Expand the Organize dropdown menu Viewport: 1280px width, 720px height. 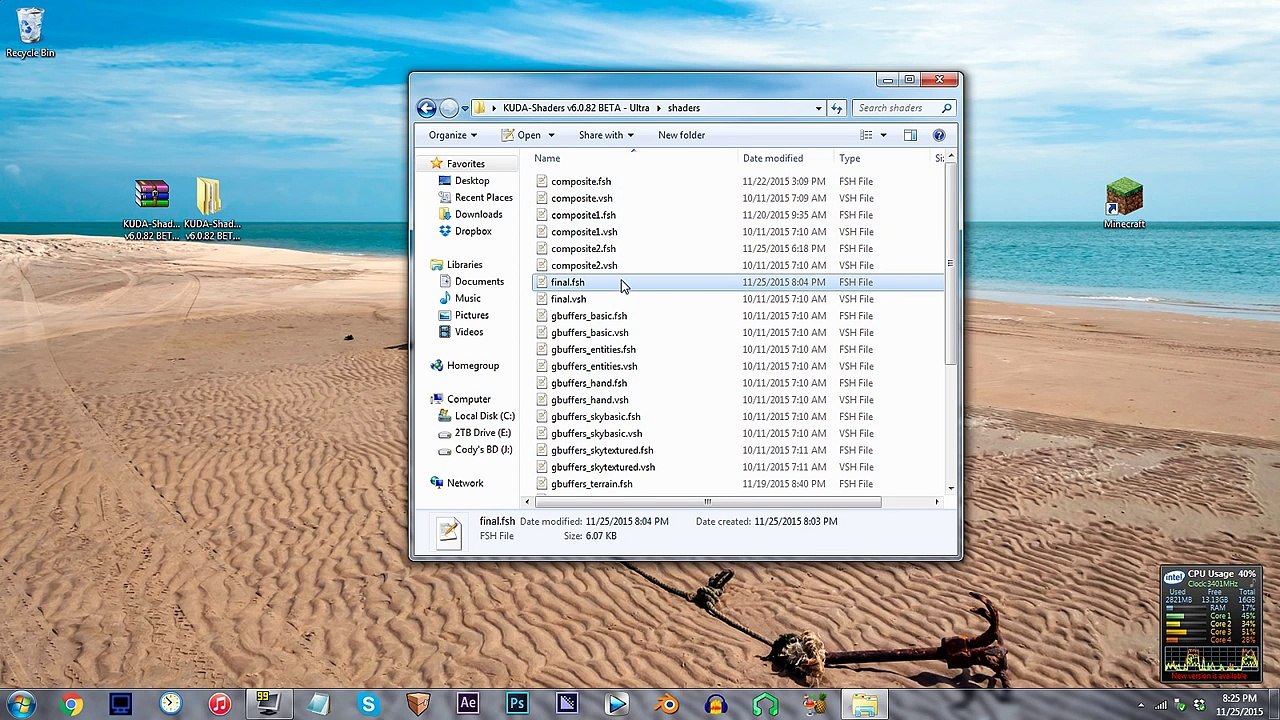coord(452,135)
